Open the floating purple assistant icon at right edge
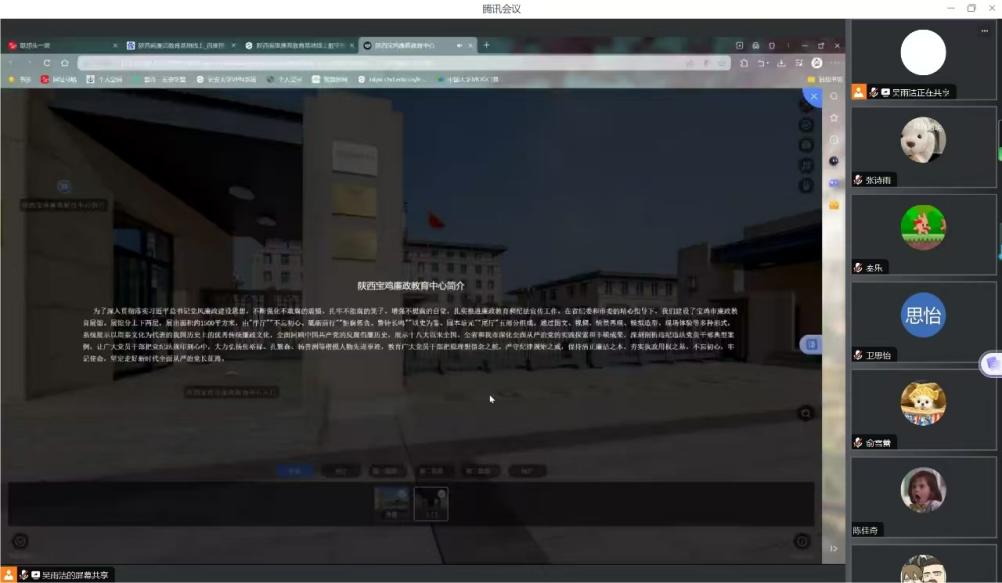The height and width of the screenshot is (583, 1002). pos(991,364)
